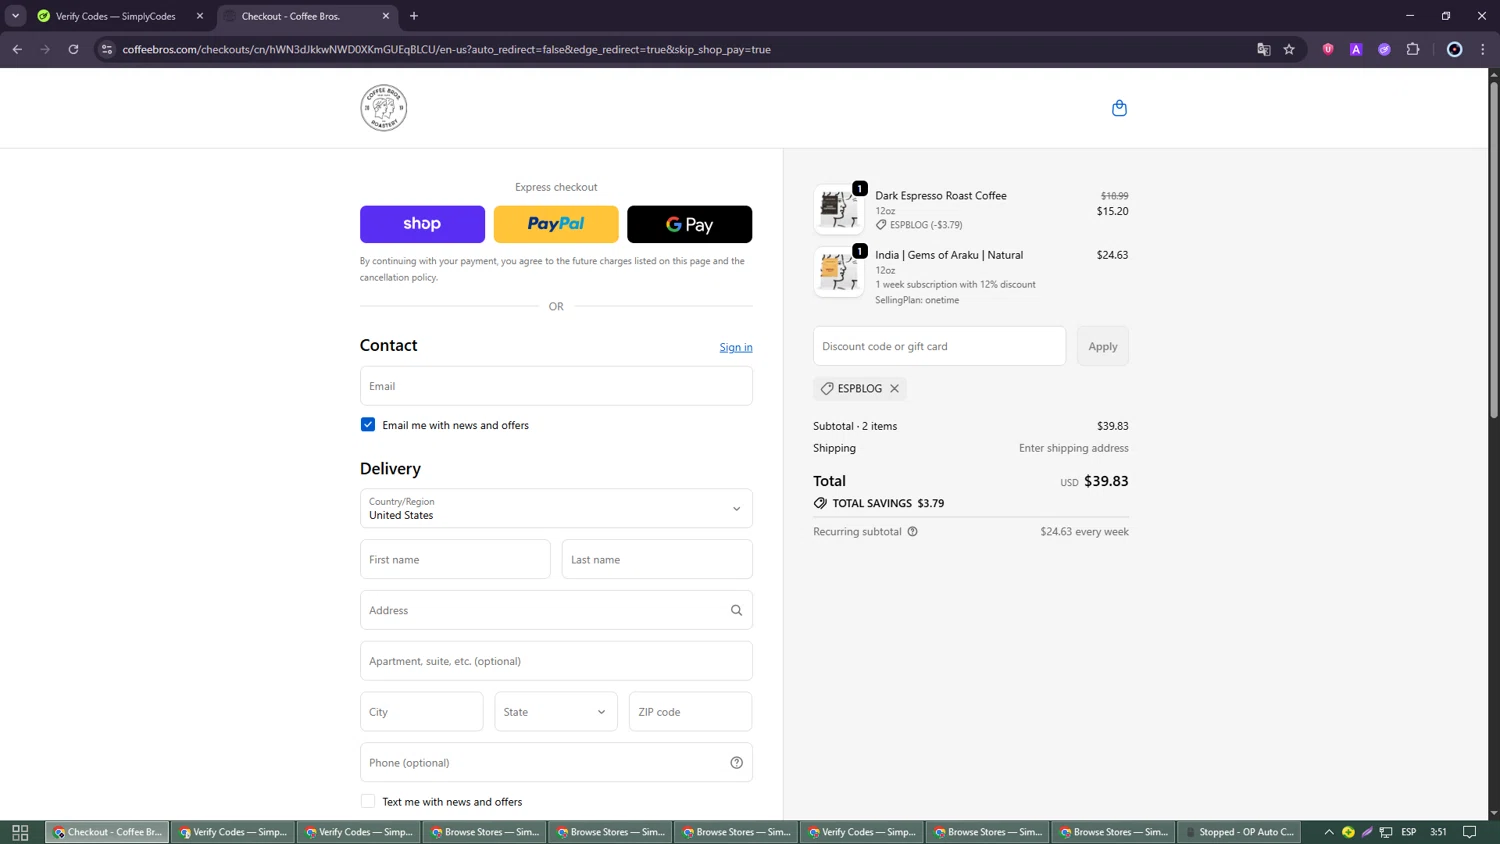Click the browser address bar URL
This screenshot has height=844, width=1500.
446,49
